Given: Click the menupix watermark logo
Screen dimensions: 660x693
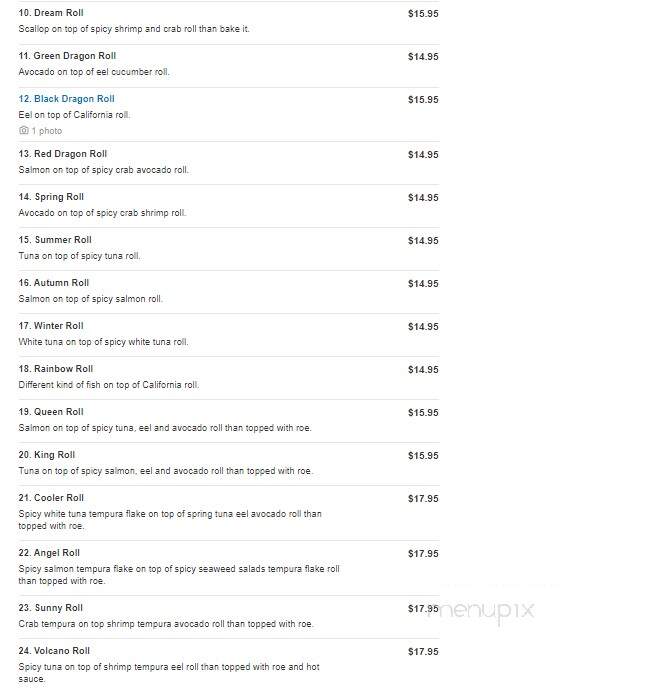Looking at the screenshot, I should pos(484,612).
